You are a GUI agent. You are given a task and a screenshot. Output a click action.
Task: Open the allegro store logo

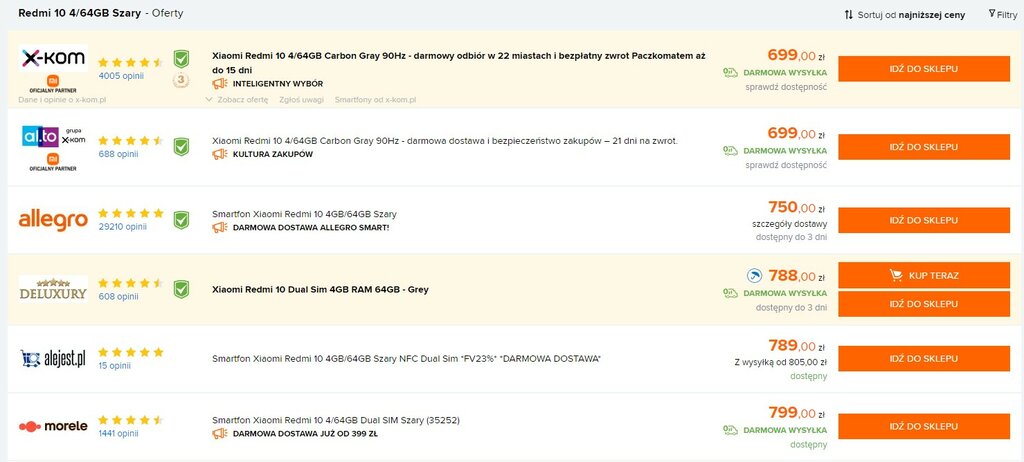(x=54, y=220)
